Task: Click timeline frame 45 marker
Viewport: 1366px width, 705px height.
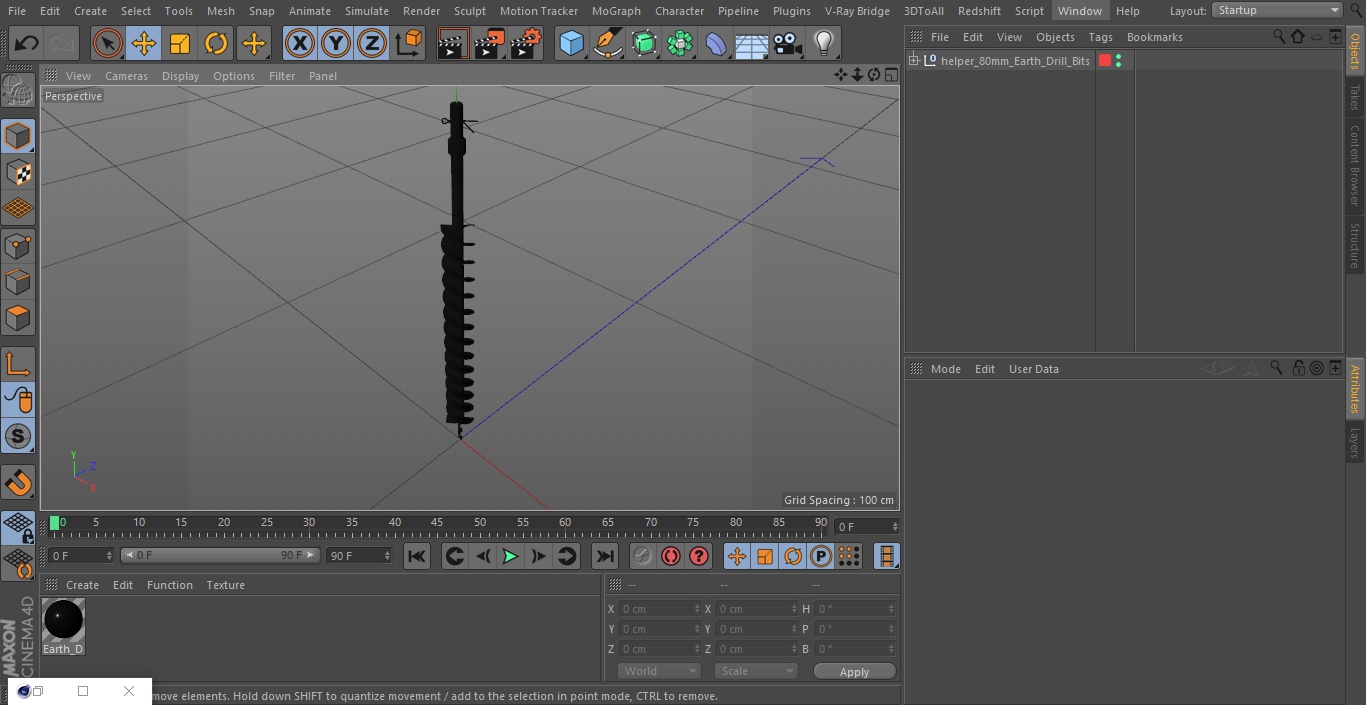Action: click(x=438, y=523)
